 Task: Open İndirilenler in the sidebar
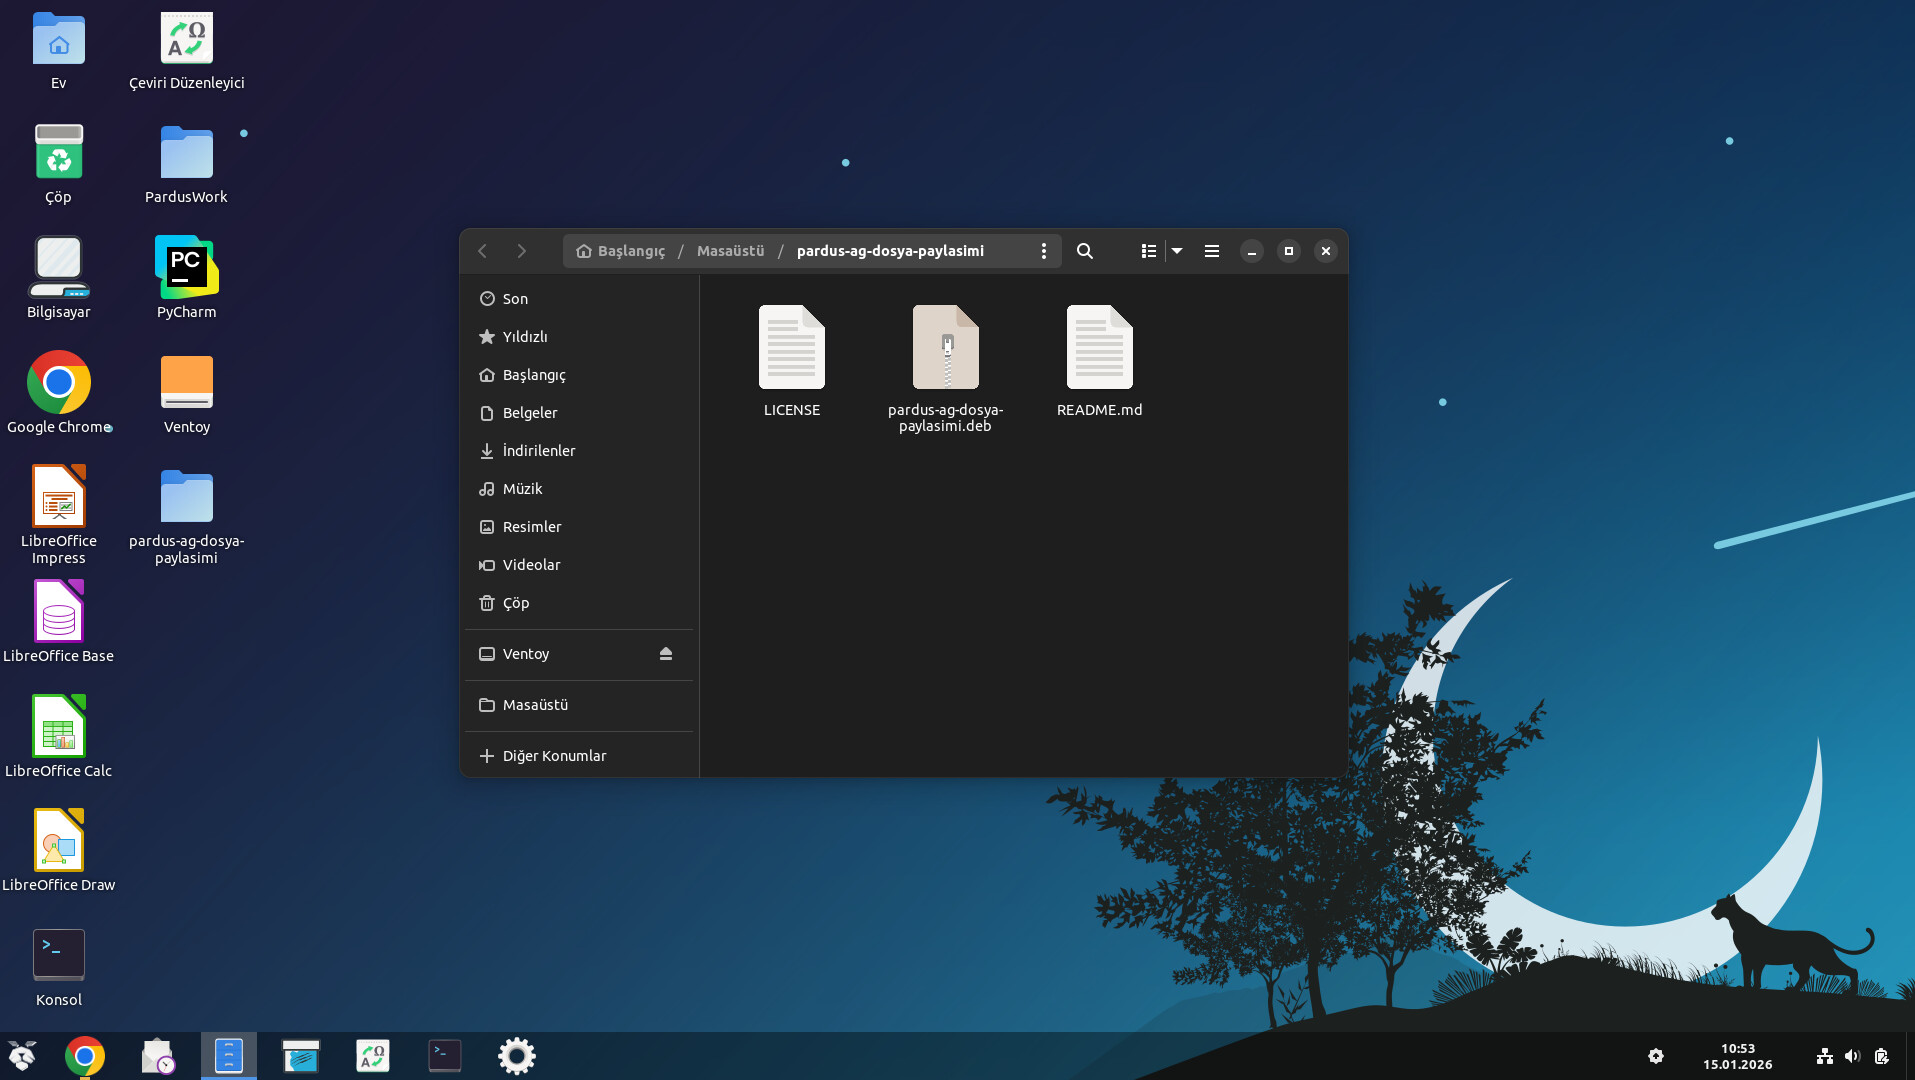pos(538,451)
